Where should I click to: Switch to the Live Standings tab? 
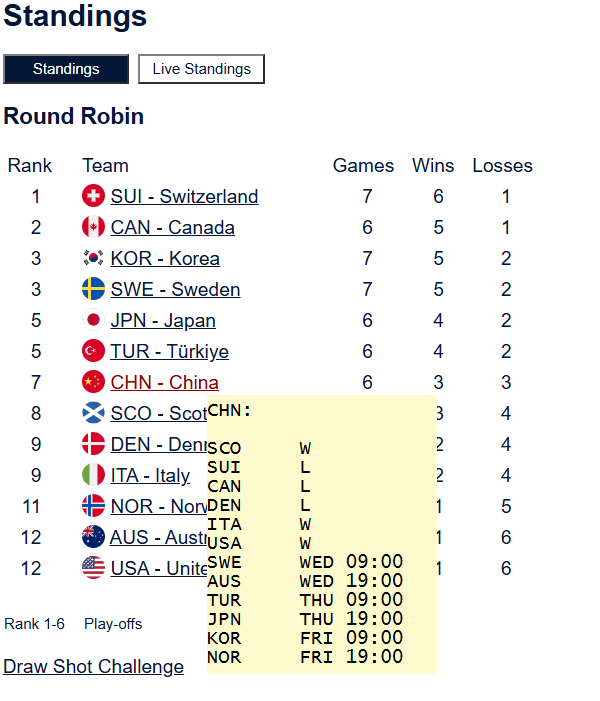pyautogui.click(x=201, y=69)
